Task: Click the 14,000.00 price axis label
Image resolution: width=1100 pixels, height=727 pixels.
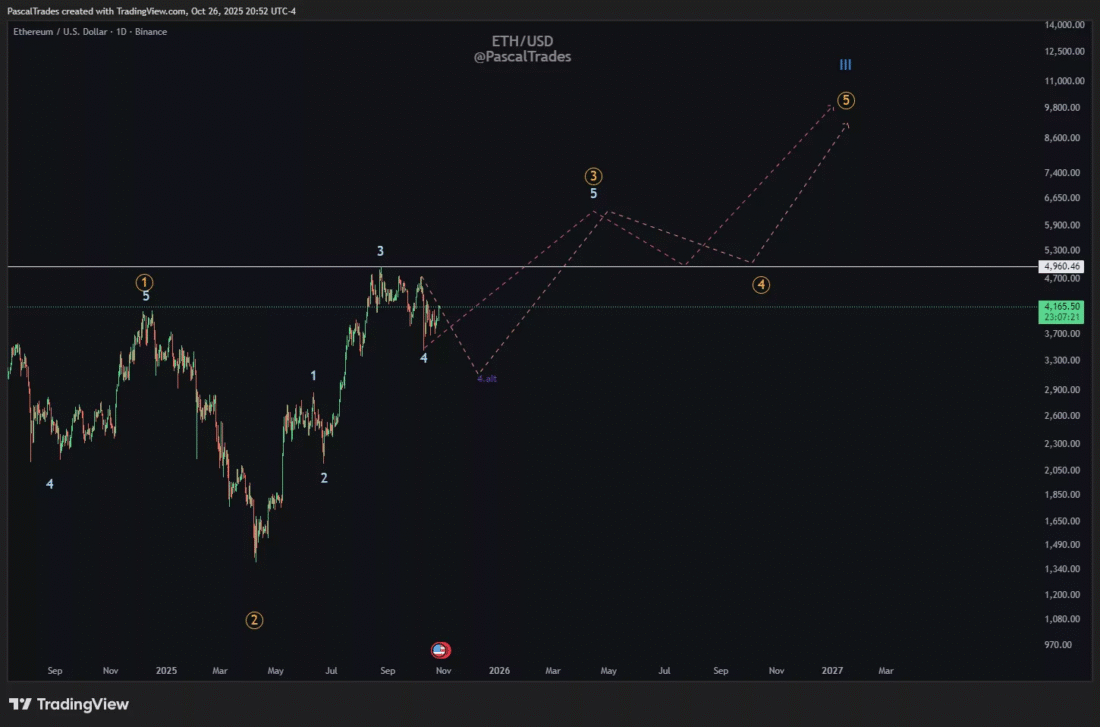Action: coord(1064,25)
